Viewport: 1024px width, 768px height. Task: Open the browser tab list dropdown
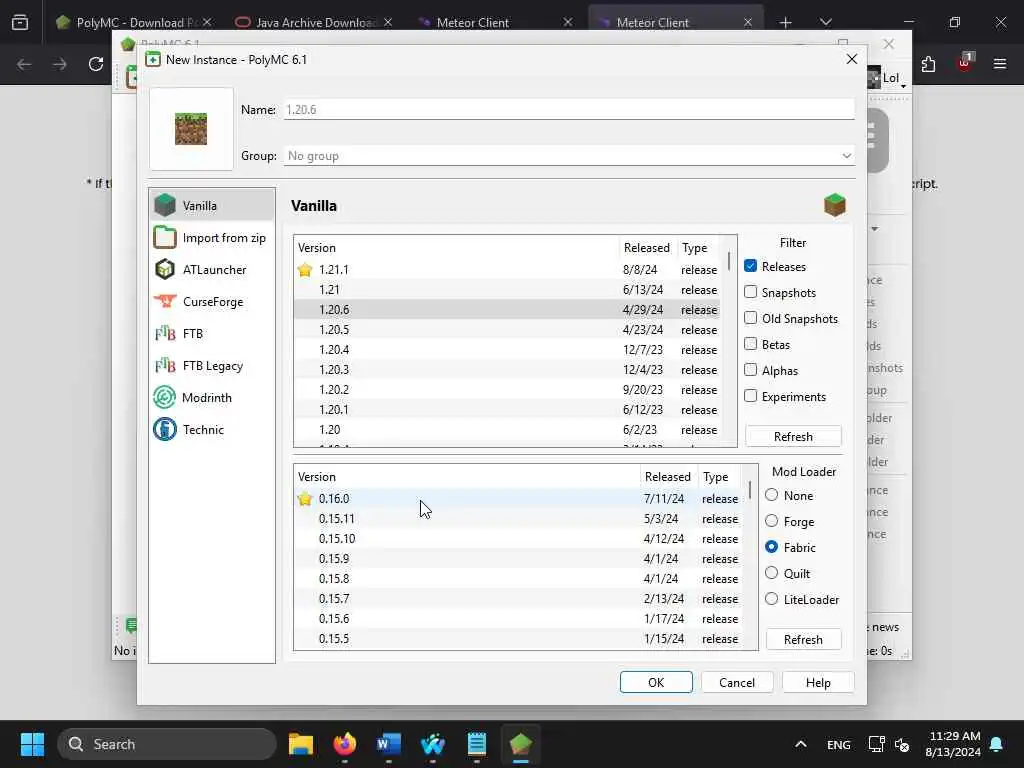(825, 22)
